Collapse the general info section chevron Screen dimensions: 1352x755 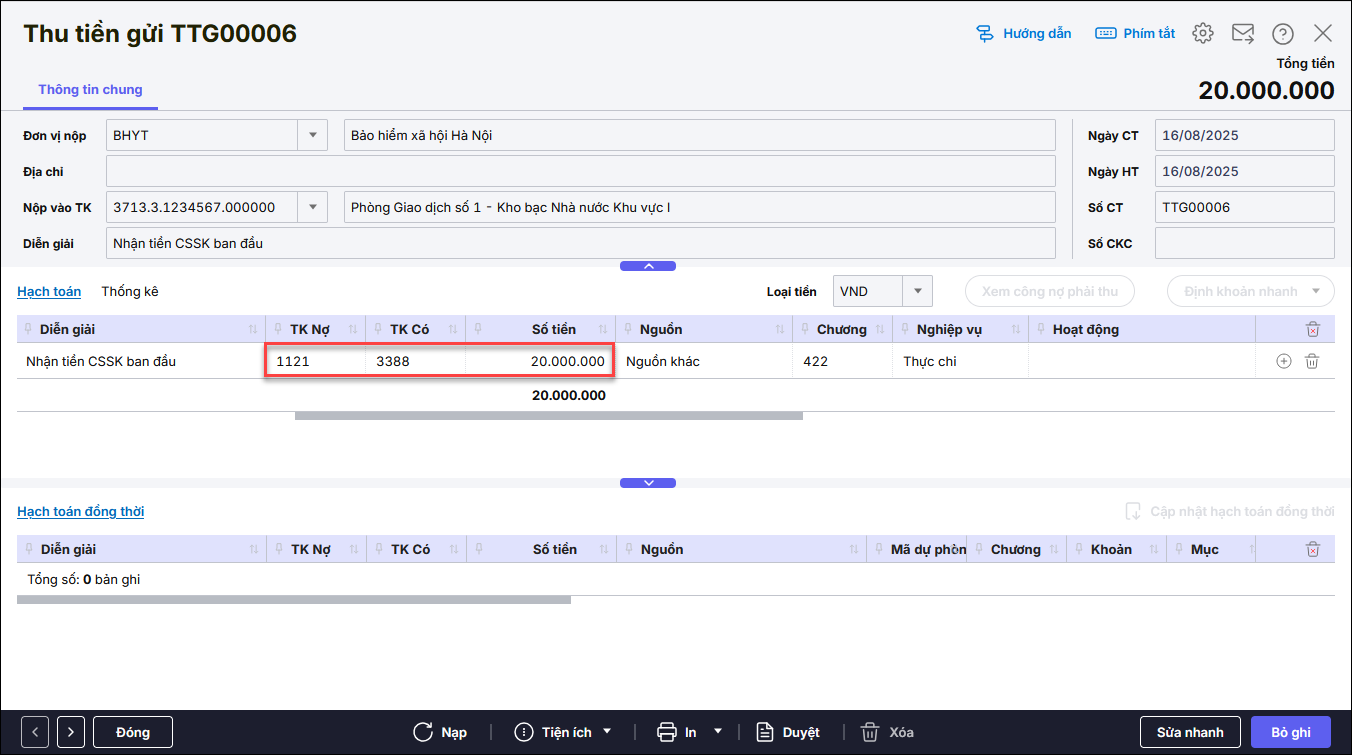(x=648, y=266)
